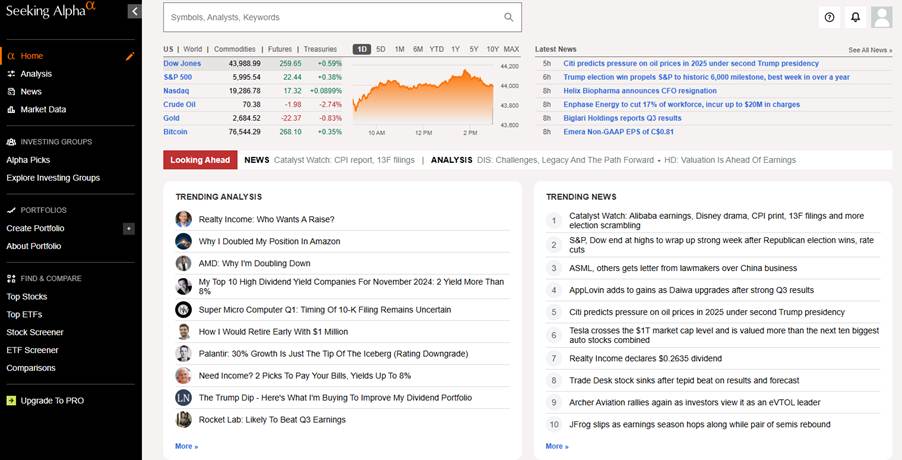Select the Futures tab

(280, 49)
